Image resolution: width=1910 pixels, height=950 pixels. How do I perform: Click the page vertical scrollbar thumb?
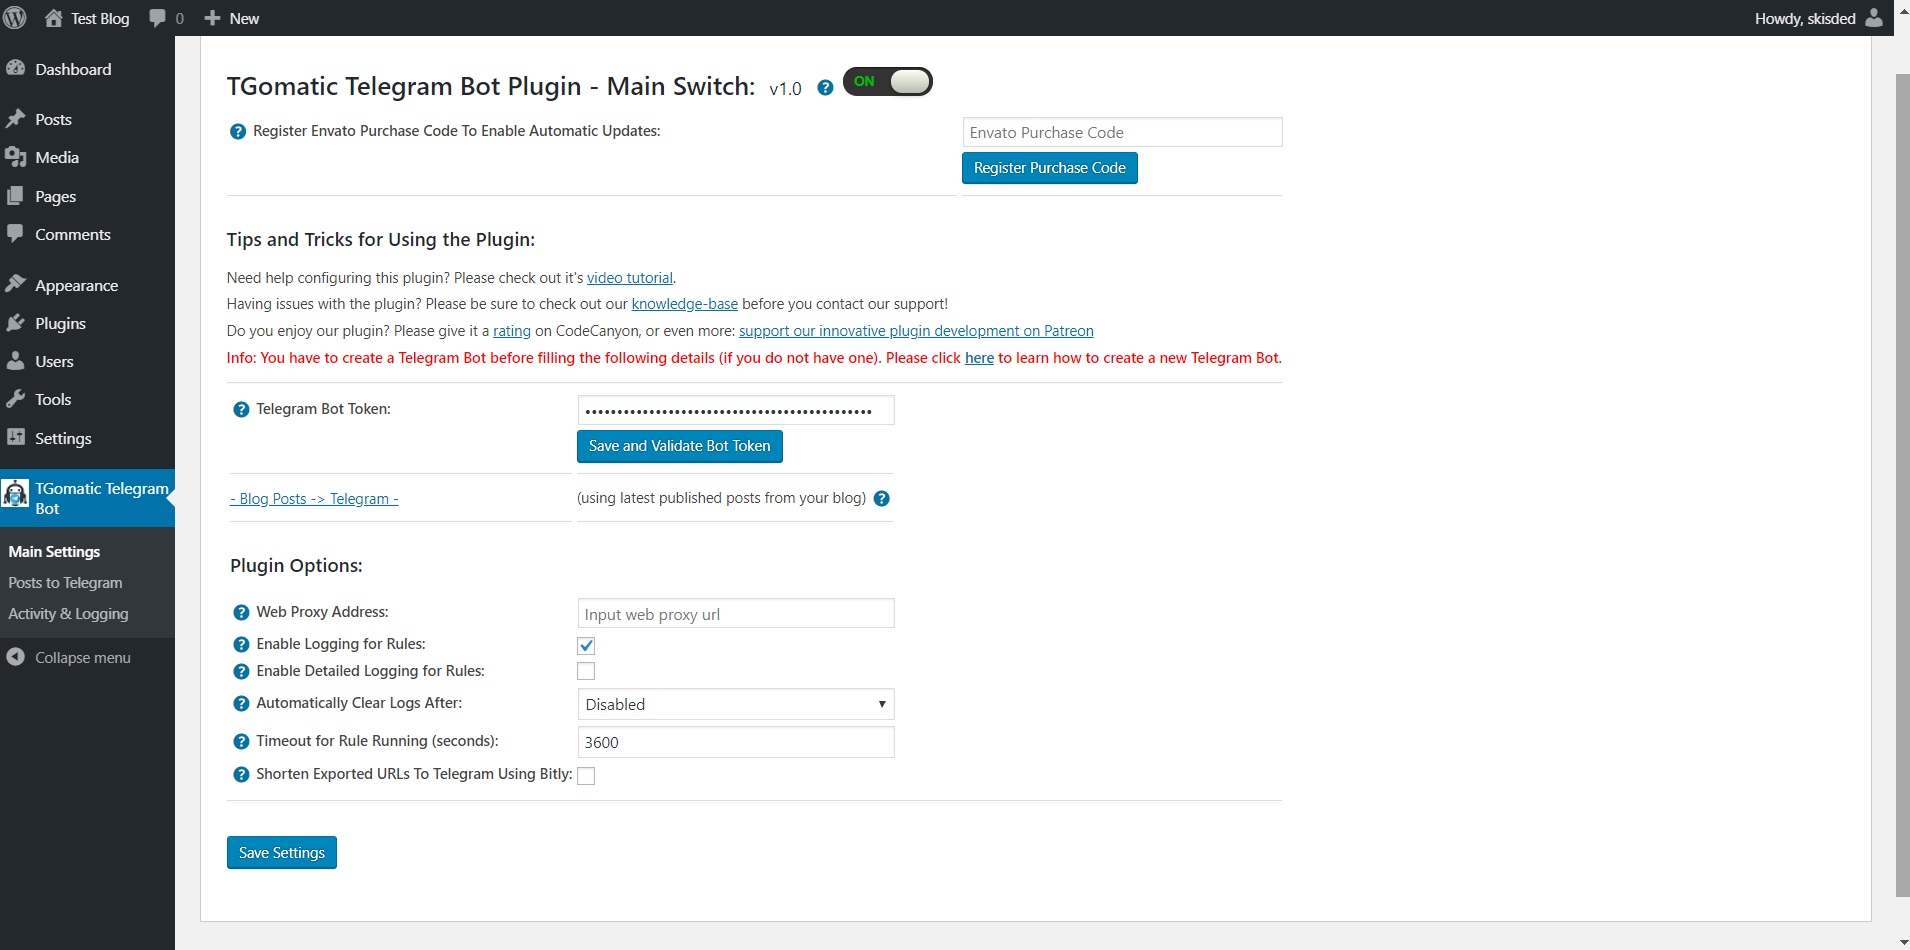pos(1902,484)
